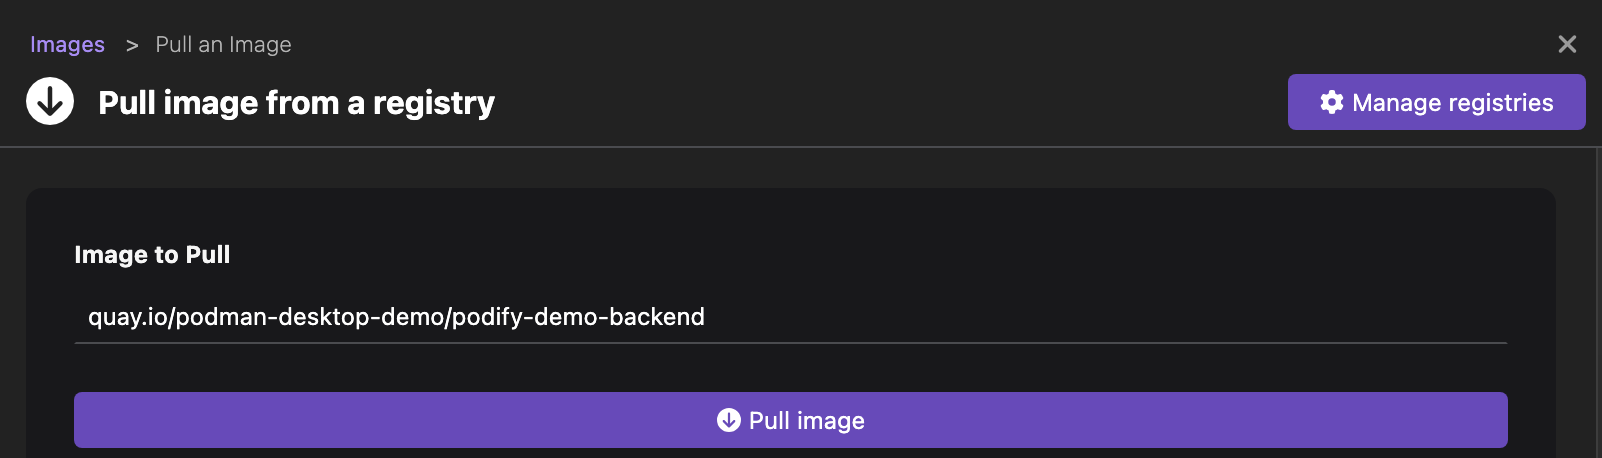Screen dimensions: 1602x458
Task: Focus the image name input field
Action: tap(790, 317)
